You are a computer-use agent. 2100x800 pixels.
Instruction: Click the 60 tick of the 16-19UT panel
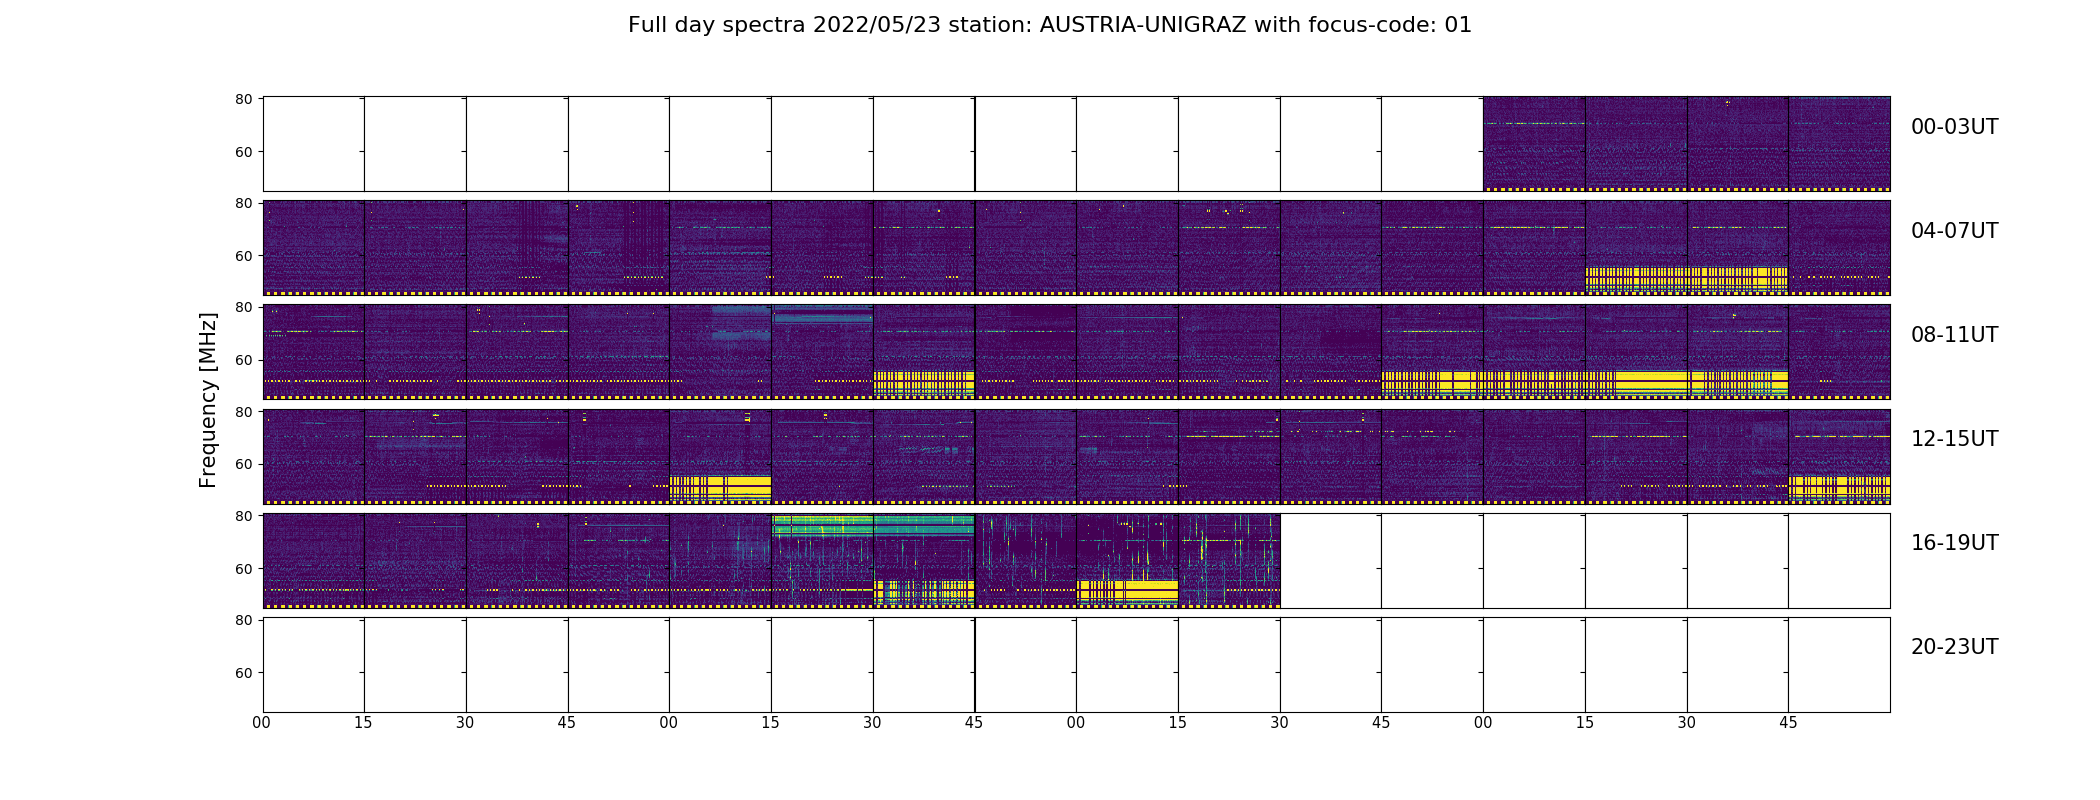click(x=243, y=568)
